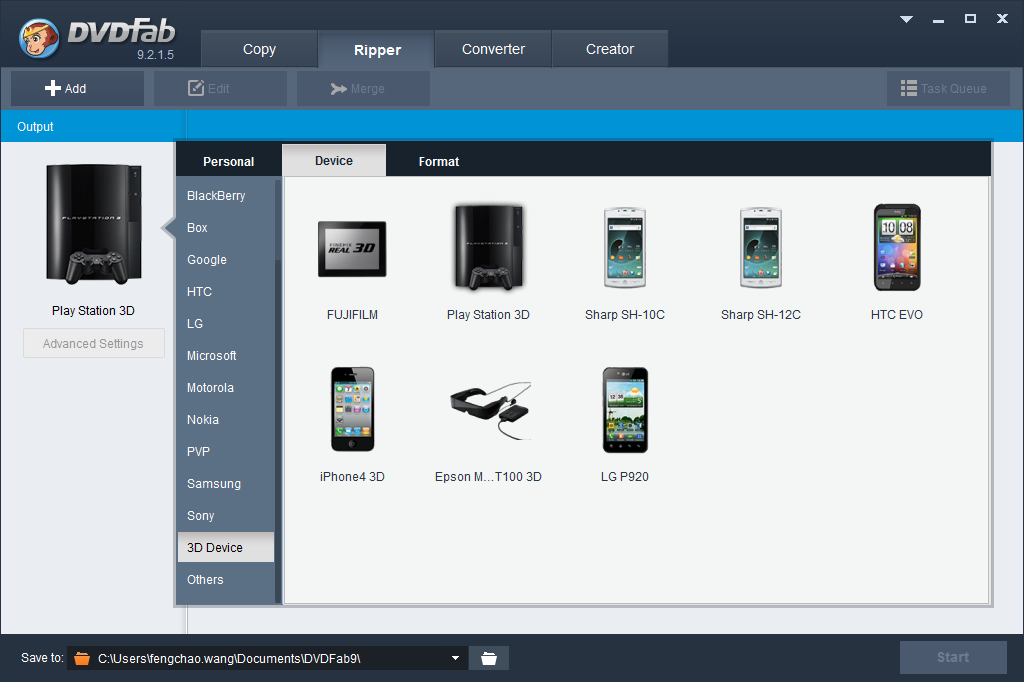This screenshot has height=682, width=1024.
Task: Open the Personal profile tab
Action: 229,161
